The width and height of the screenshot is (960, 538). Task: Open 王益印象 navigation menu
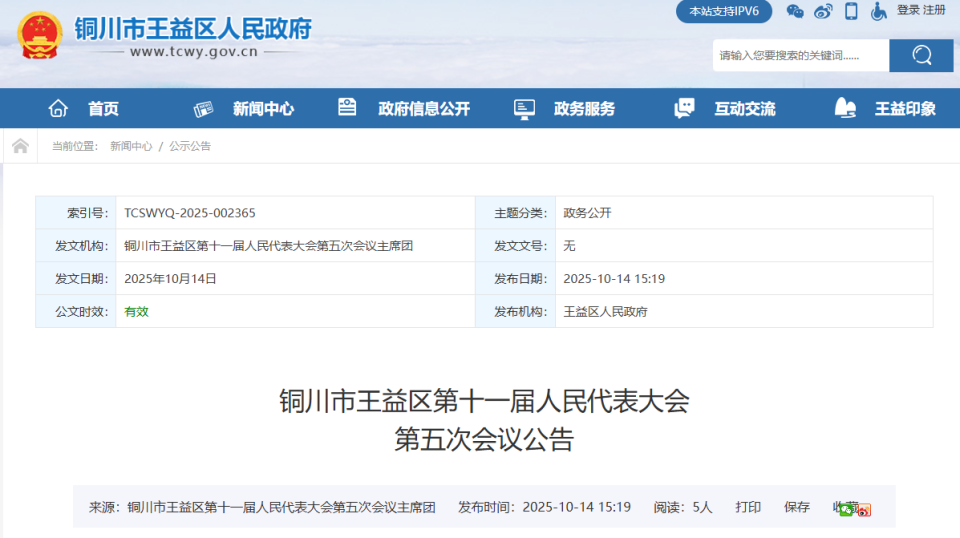pyautogui.click(x=905, y=109)
